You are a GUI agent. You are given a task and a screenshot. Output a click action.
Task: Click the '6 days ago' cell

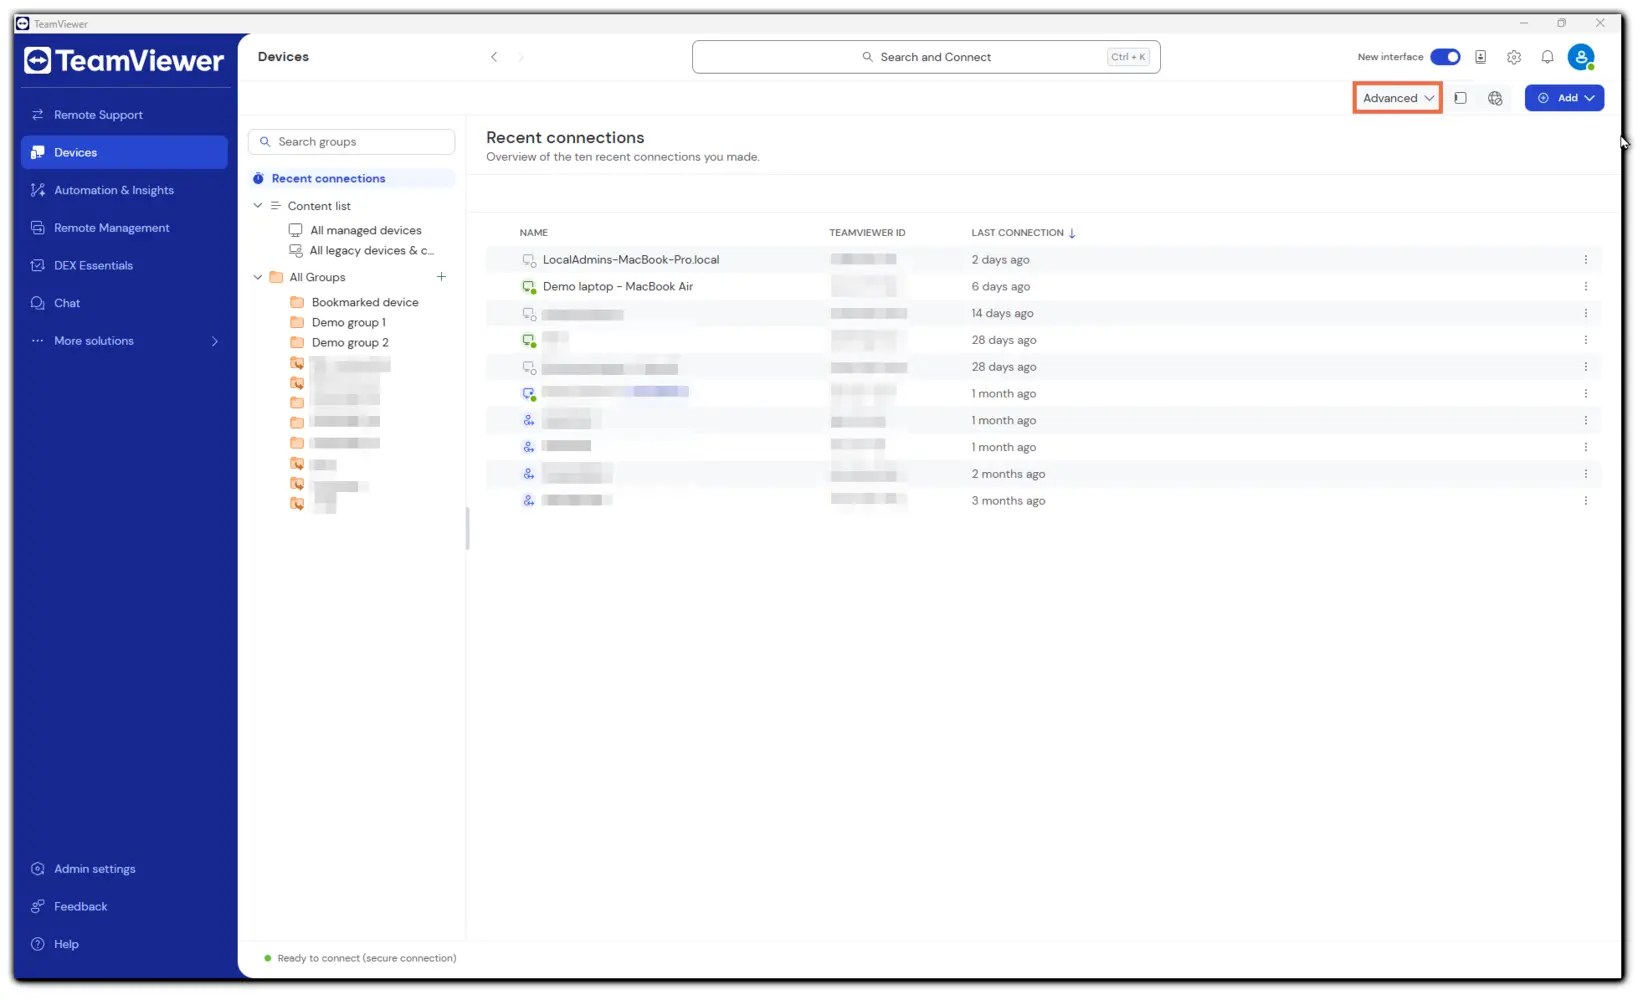1000,287
